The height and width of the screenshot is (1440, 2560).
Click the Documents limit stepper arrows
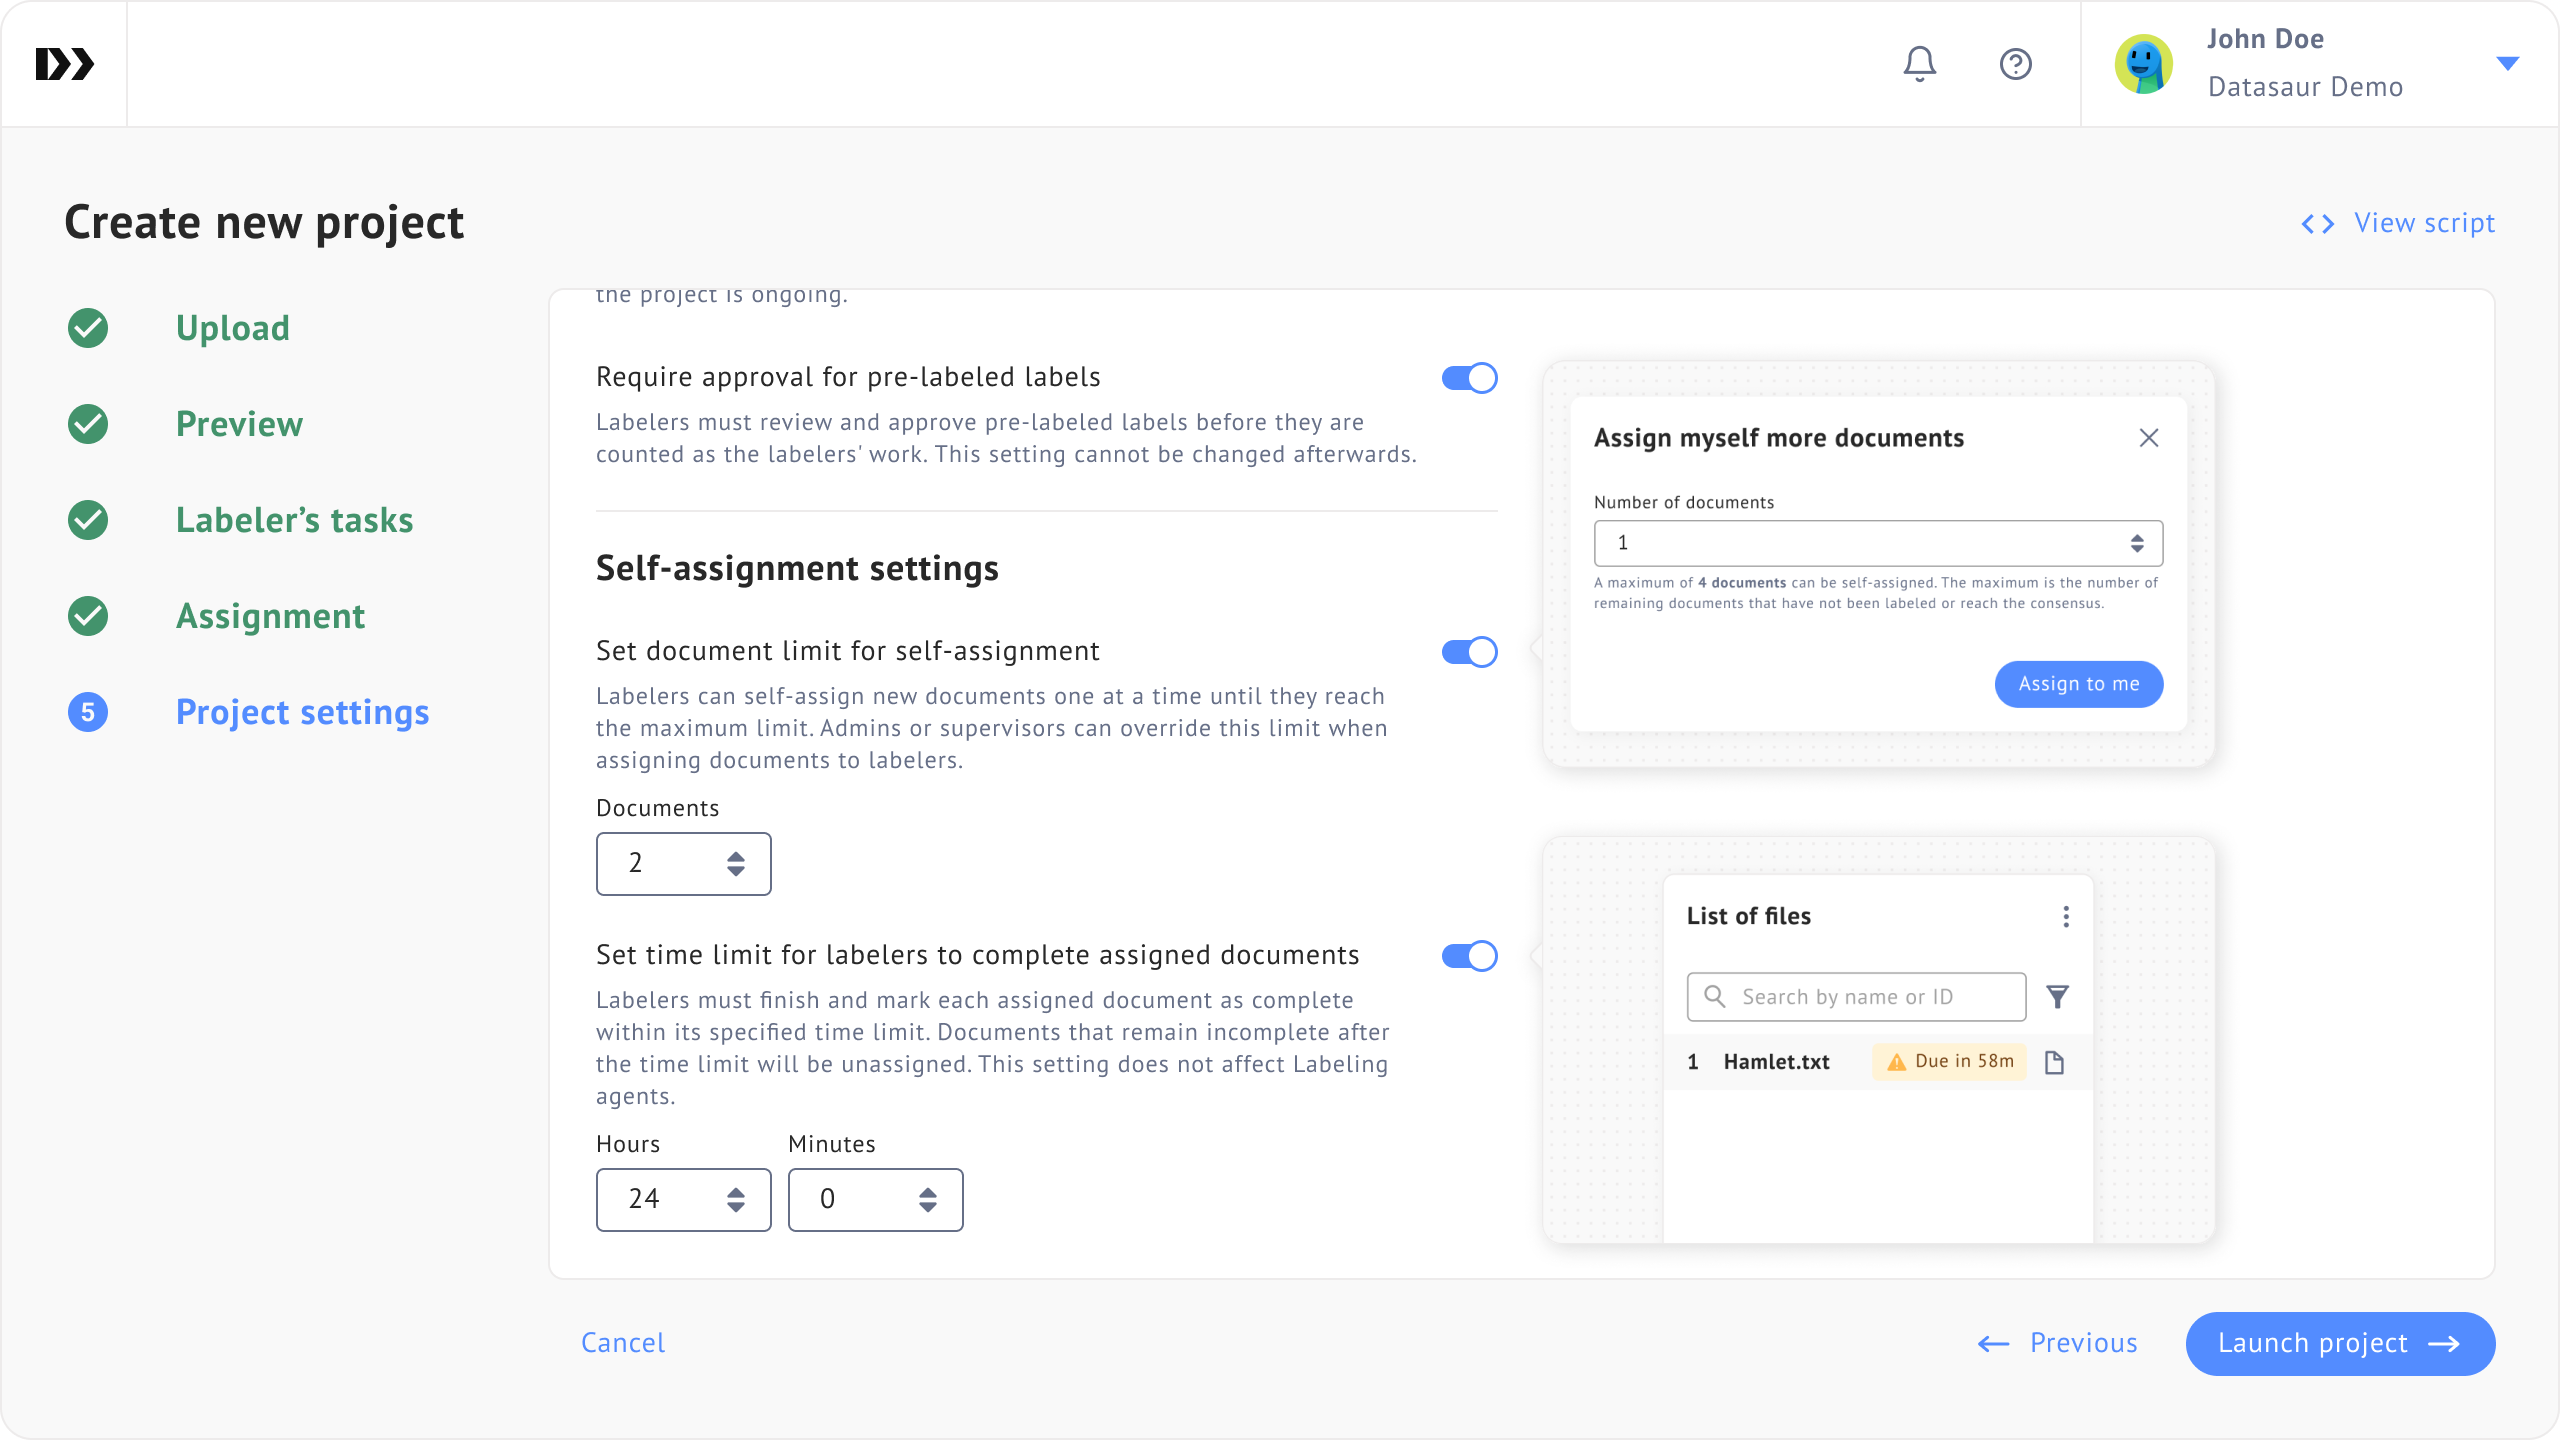click(736, 864)
